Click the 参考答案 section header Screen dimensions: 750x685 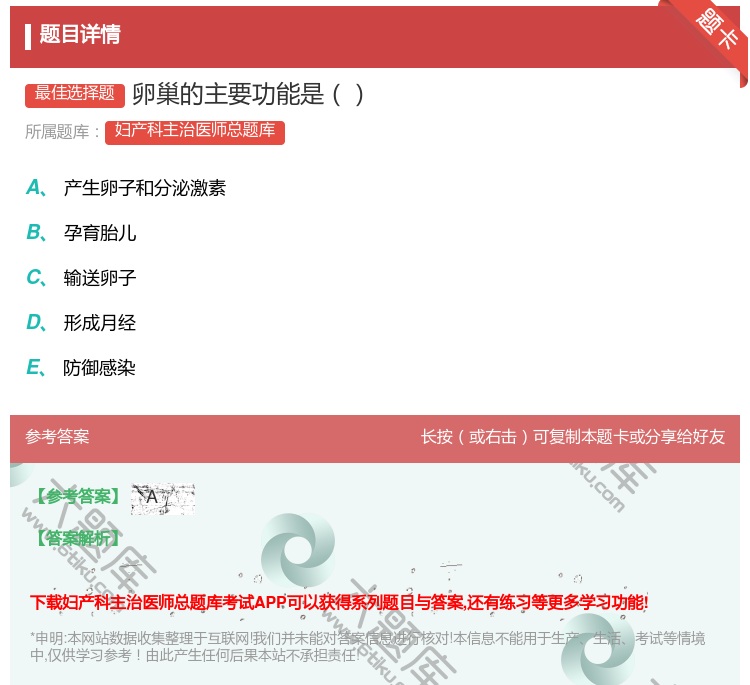[57, 437]
